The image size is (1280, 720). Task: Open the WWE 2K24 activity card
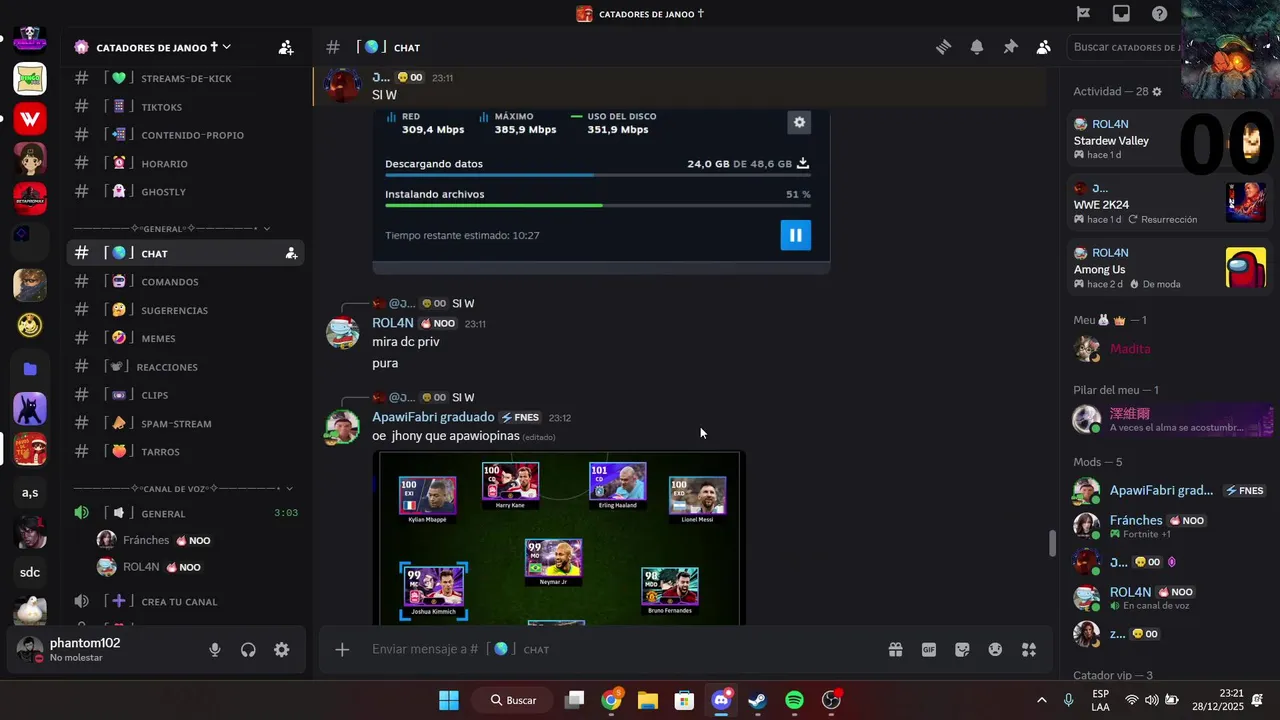(1169, 203)
